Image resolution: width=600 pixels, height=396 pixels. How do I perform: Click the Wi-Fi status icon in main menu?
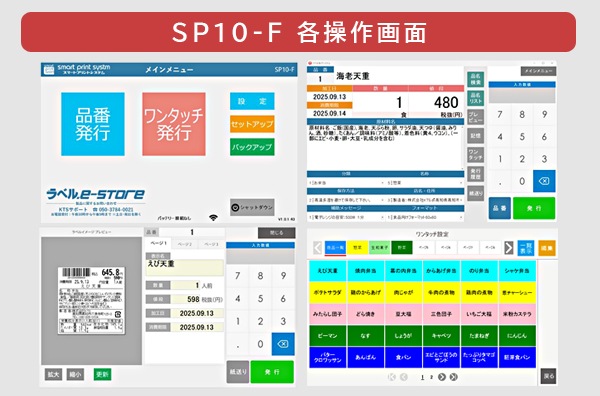tap(213, 217)
